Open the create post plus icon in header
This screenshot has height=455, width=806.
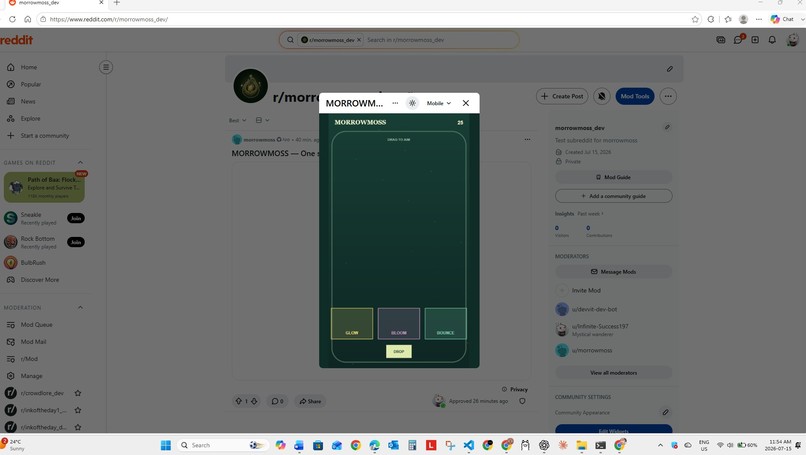tap(755, 40)
